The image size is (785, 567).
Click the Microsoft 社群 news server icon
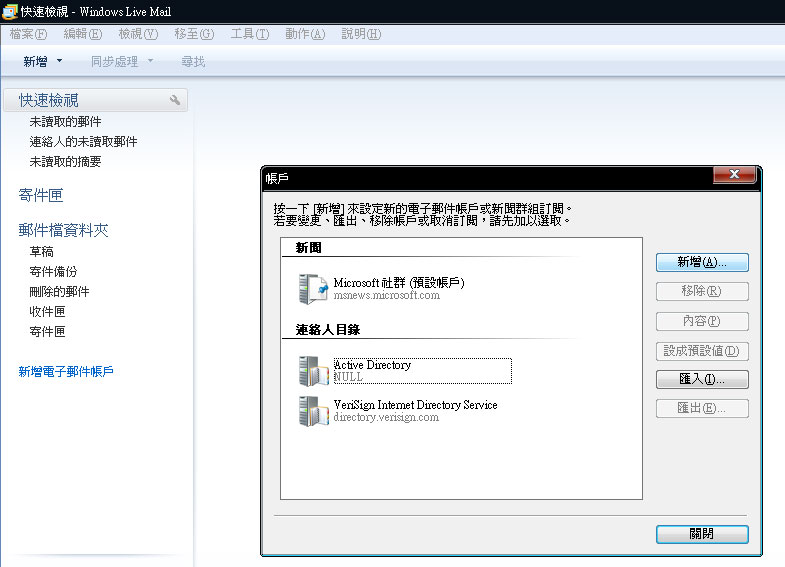[x=313, y=289]
